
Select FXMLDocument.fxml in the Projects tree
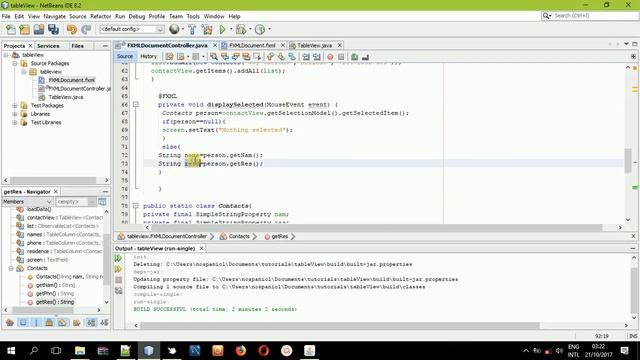point(71,80)
